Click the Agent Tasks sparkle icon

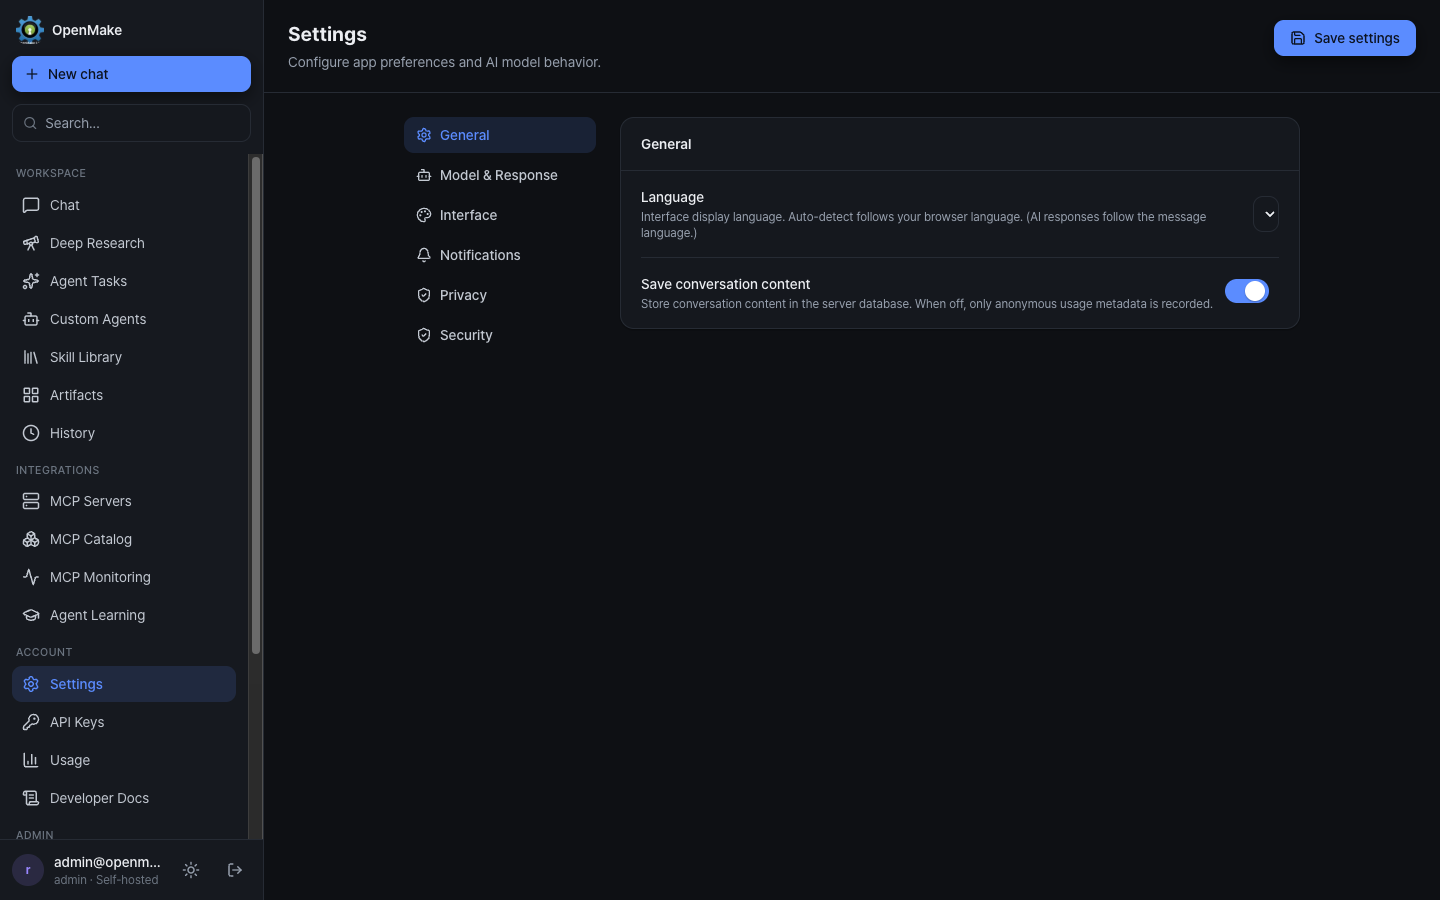click(31, 281)
